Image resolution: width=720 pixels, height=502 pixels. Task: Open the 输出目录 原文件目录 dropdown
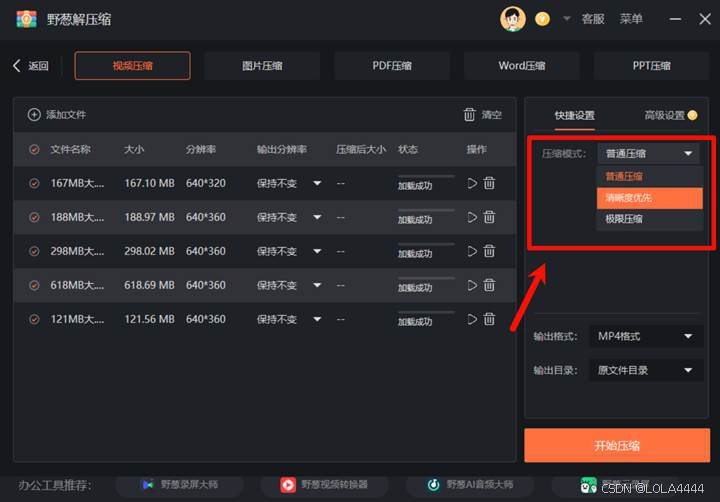pyautogui.click(x=646, y=370)
